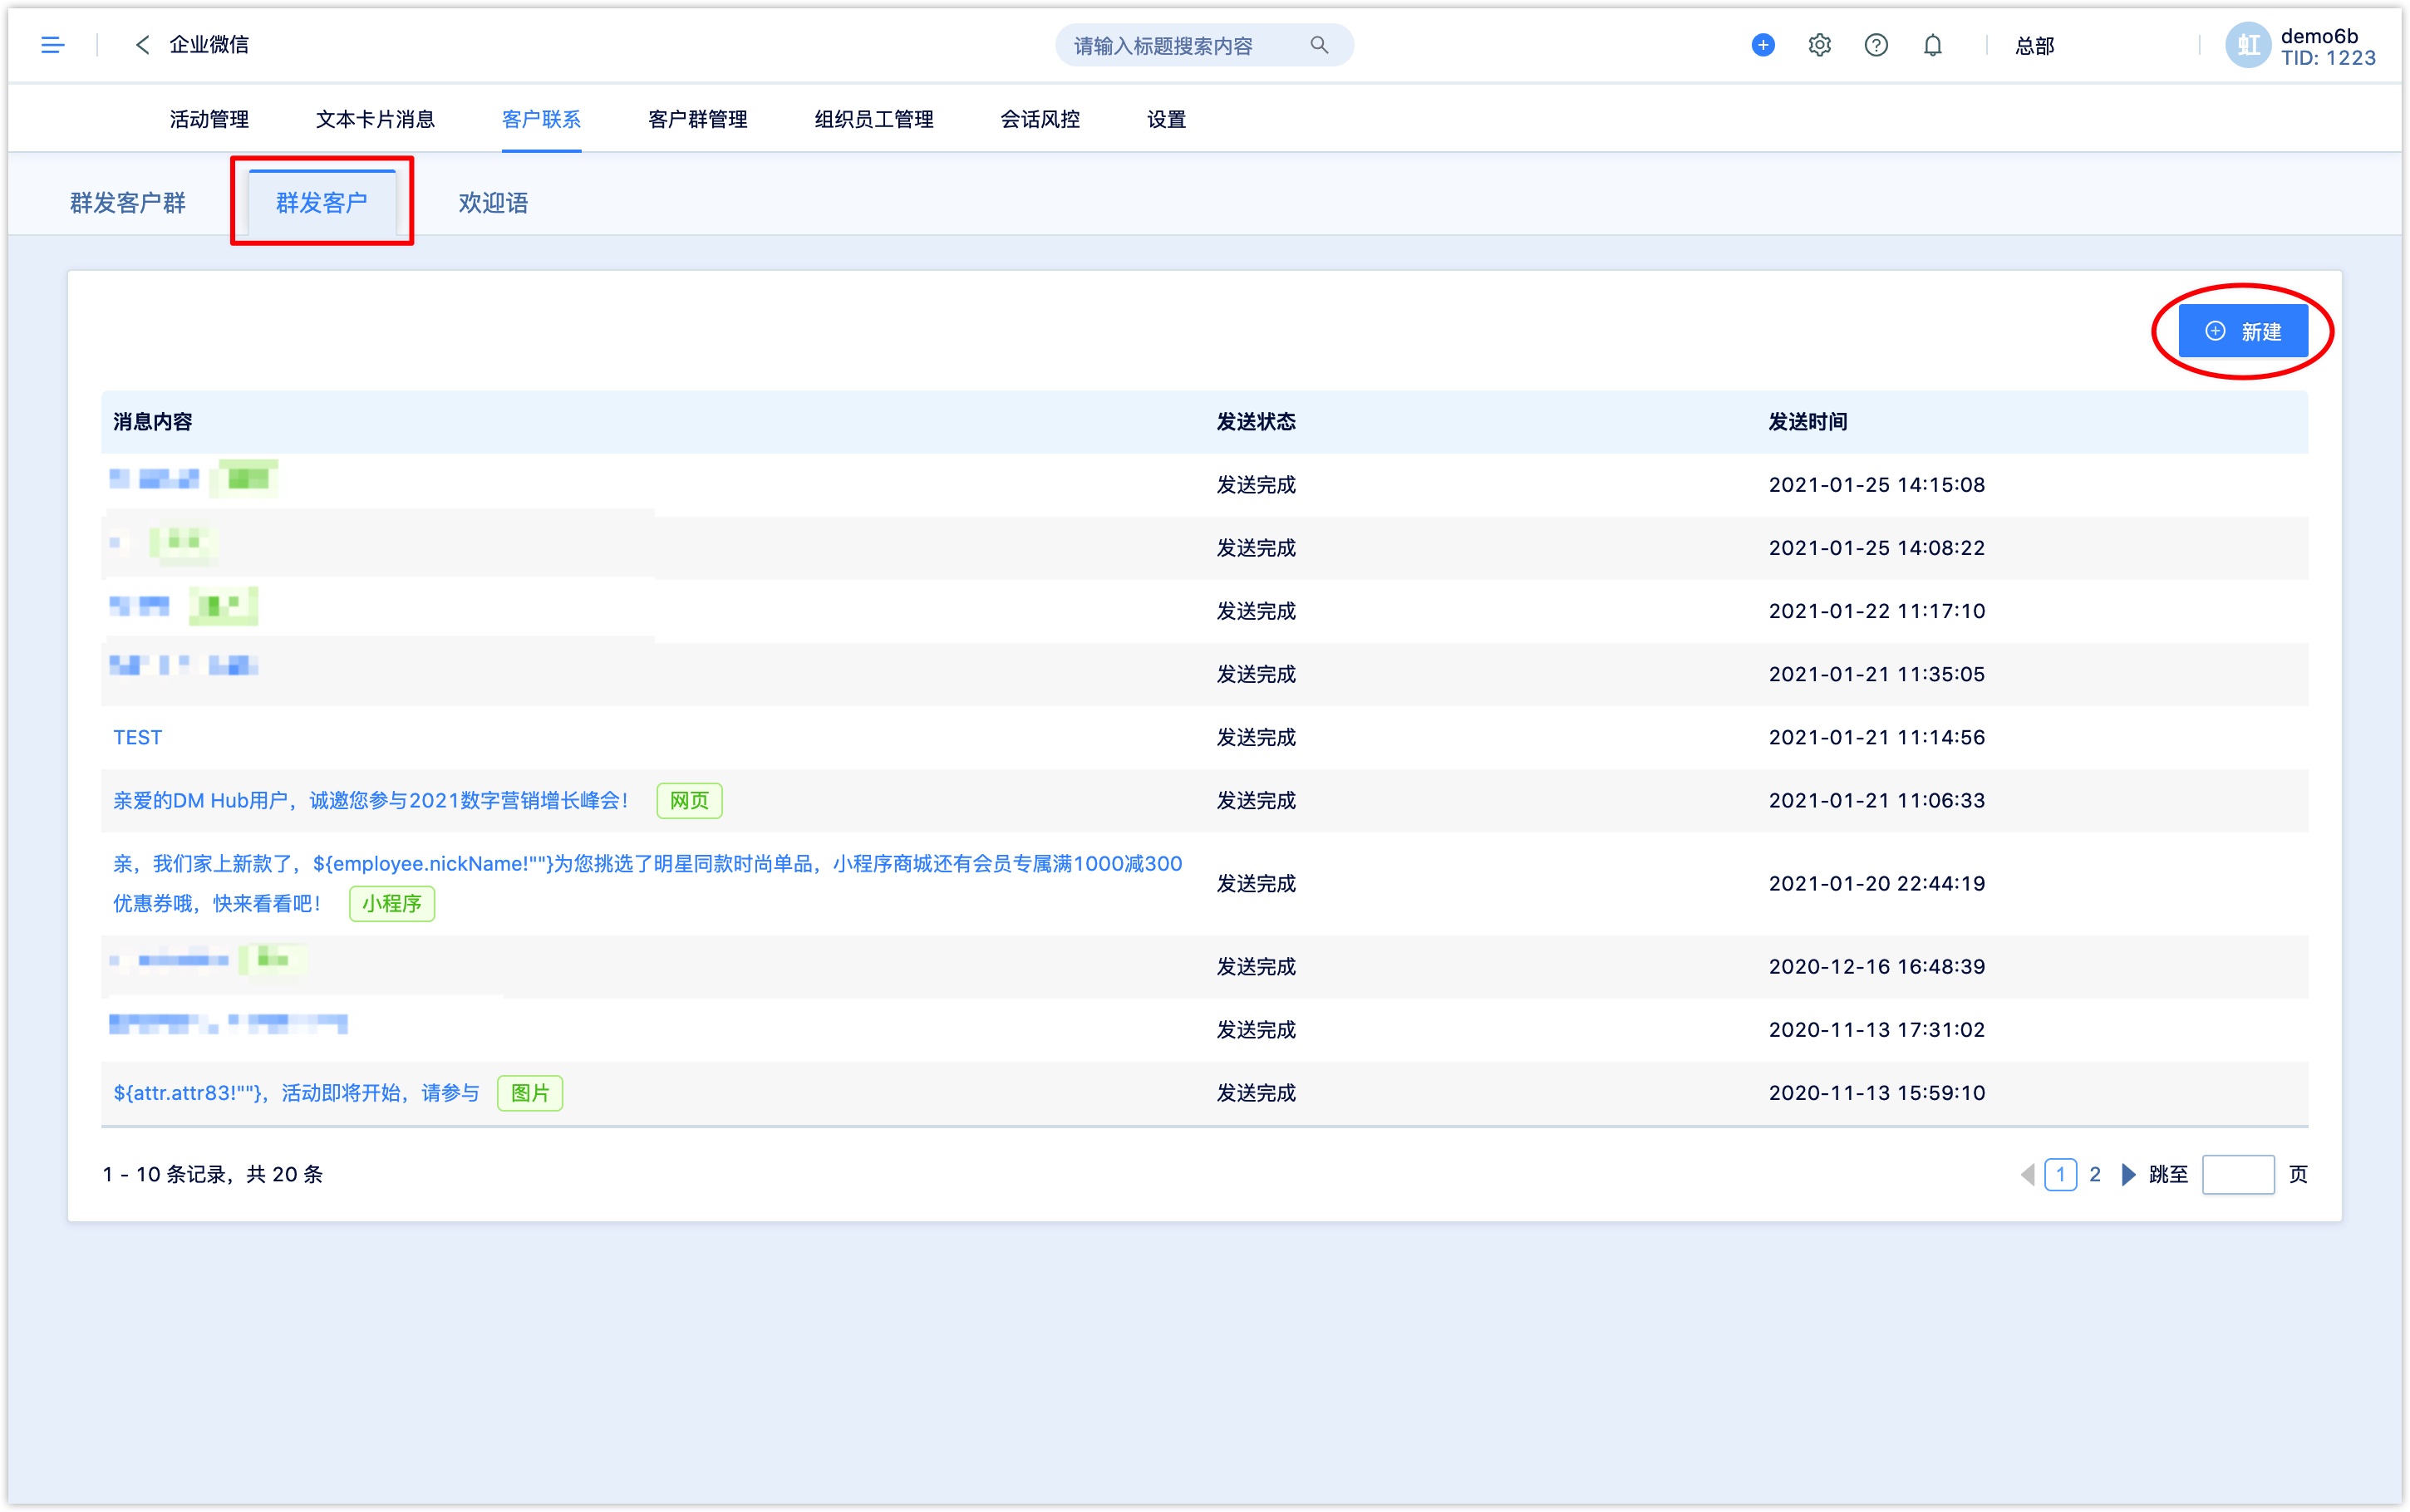Go to next page arrow
Image resolution: width=2410 pixels, height=1512 pixels.
2128,1174
